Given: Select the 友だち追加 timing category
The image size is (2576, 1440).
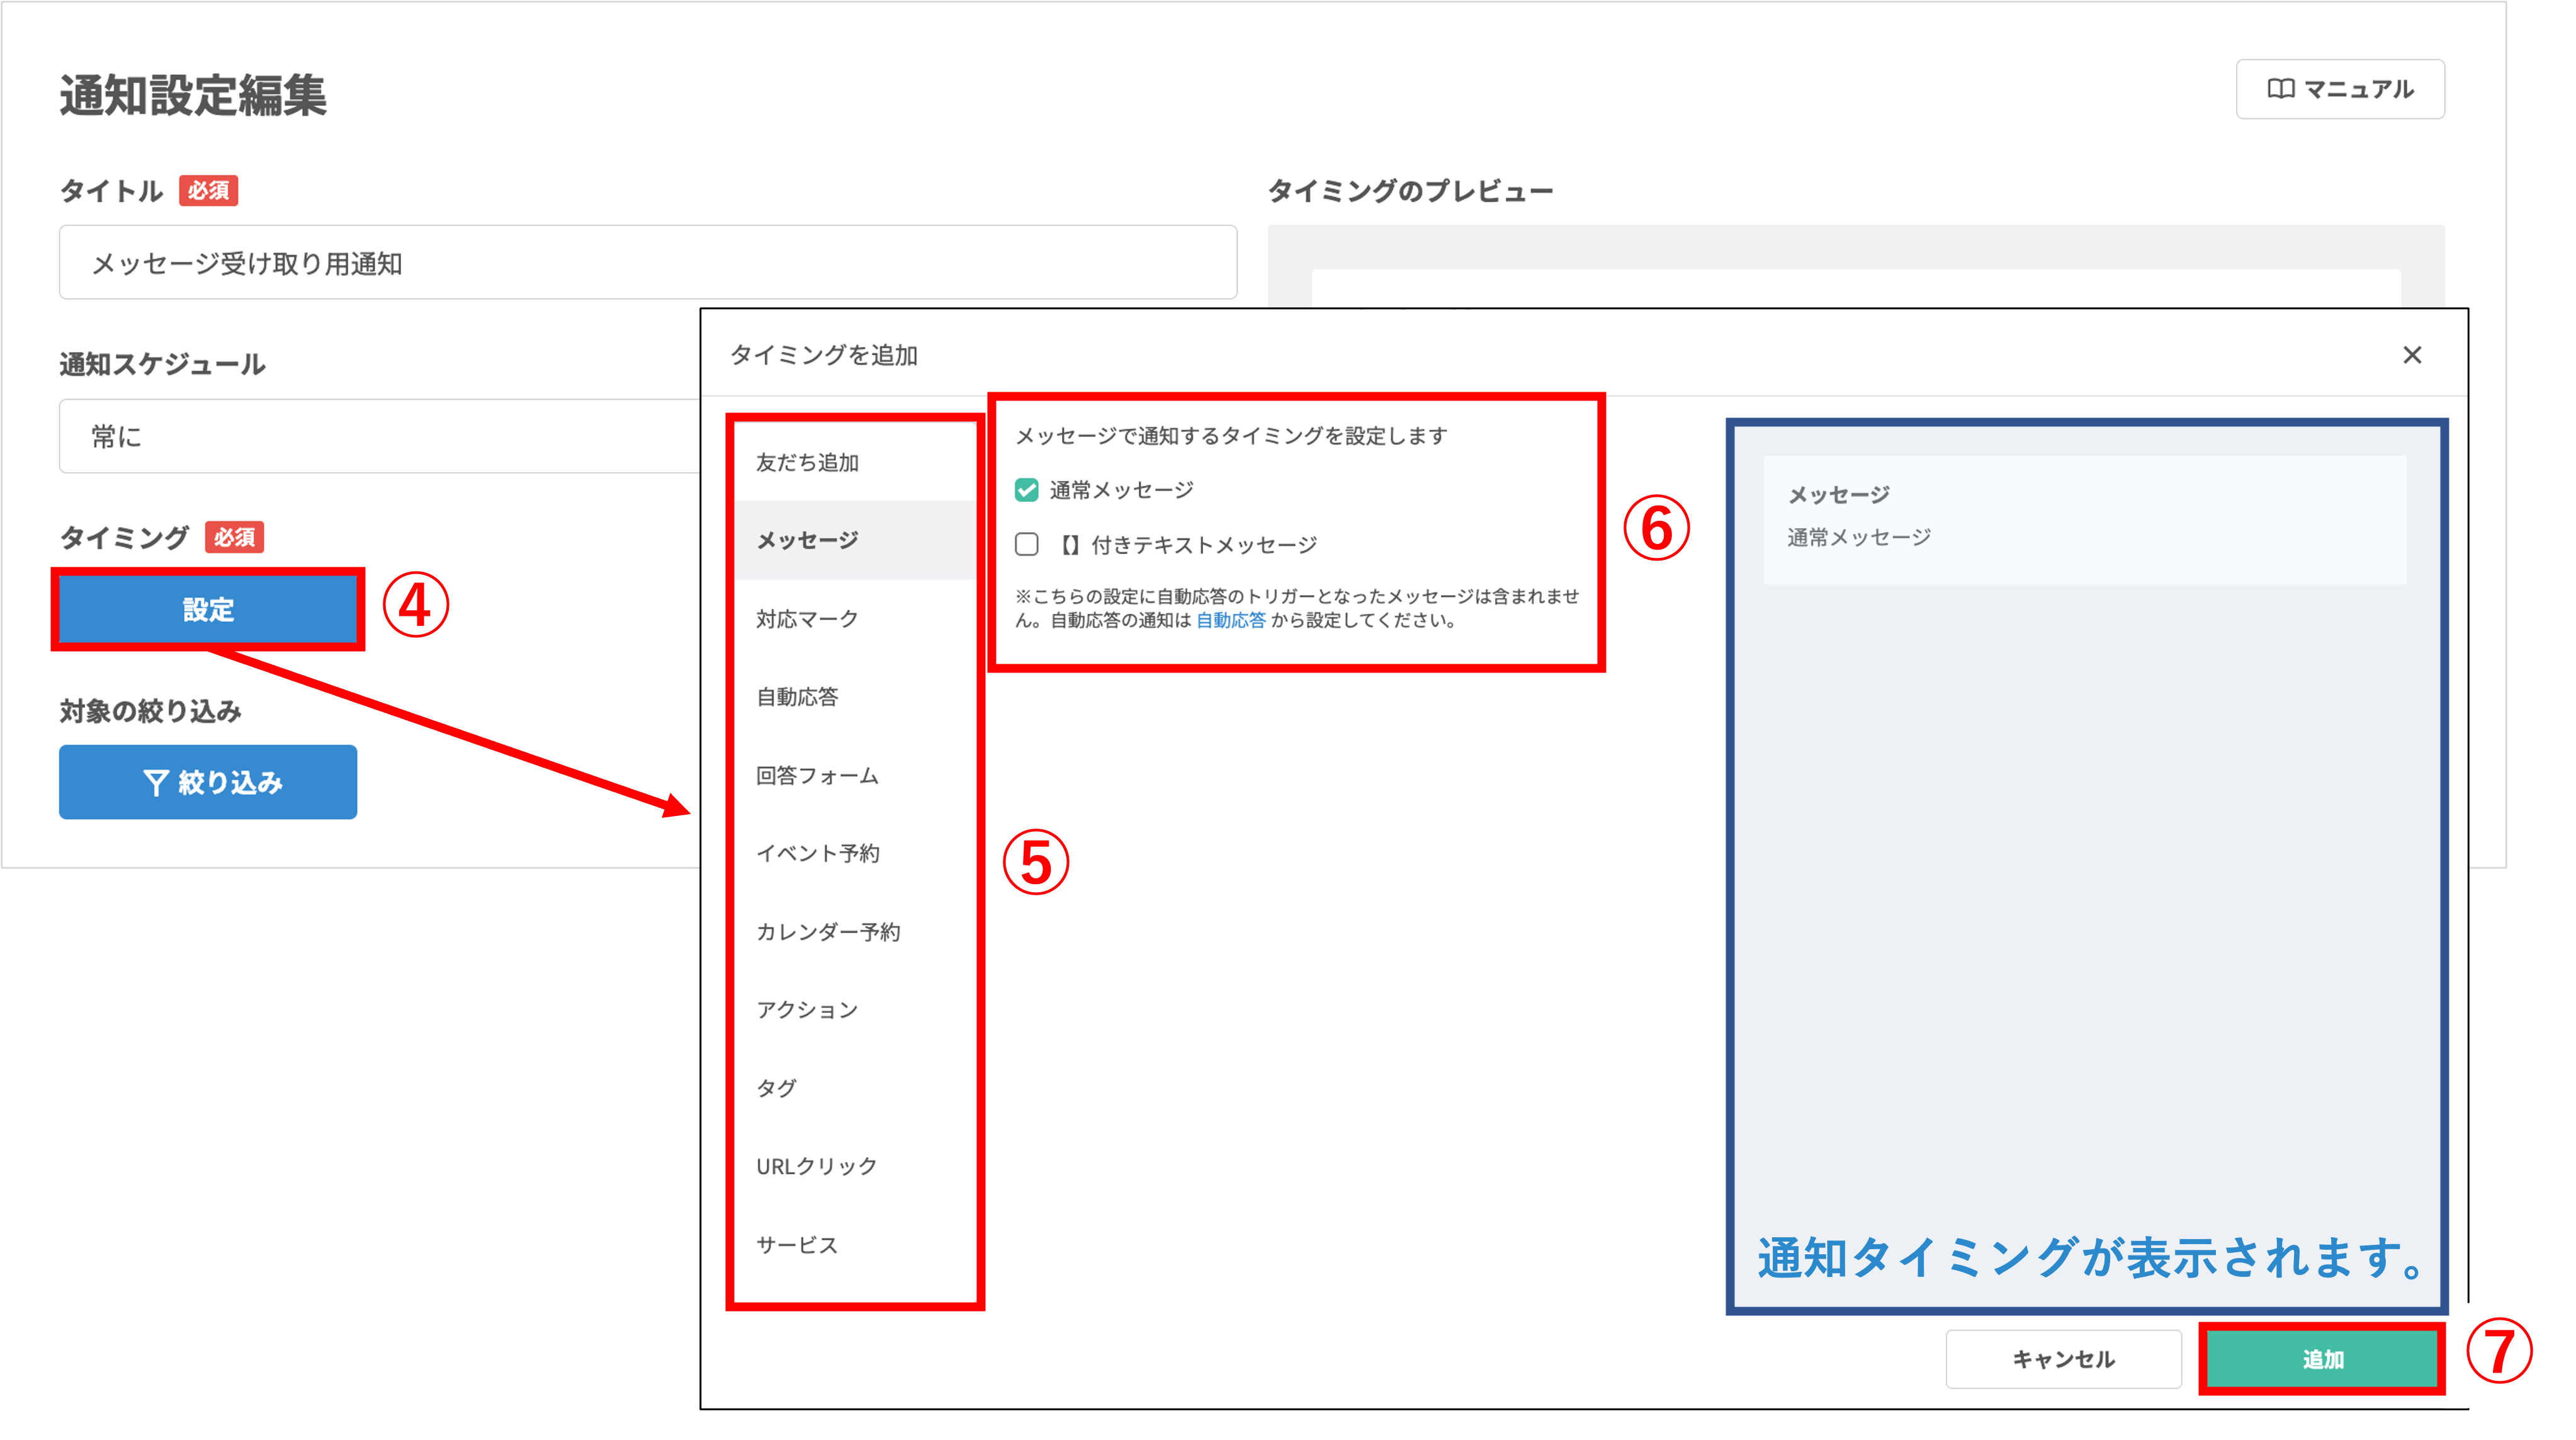Looking at the screenshot, I should 807,463.
